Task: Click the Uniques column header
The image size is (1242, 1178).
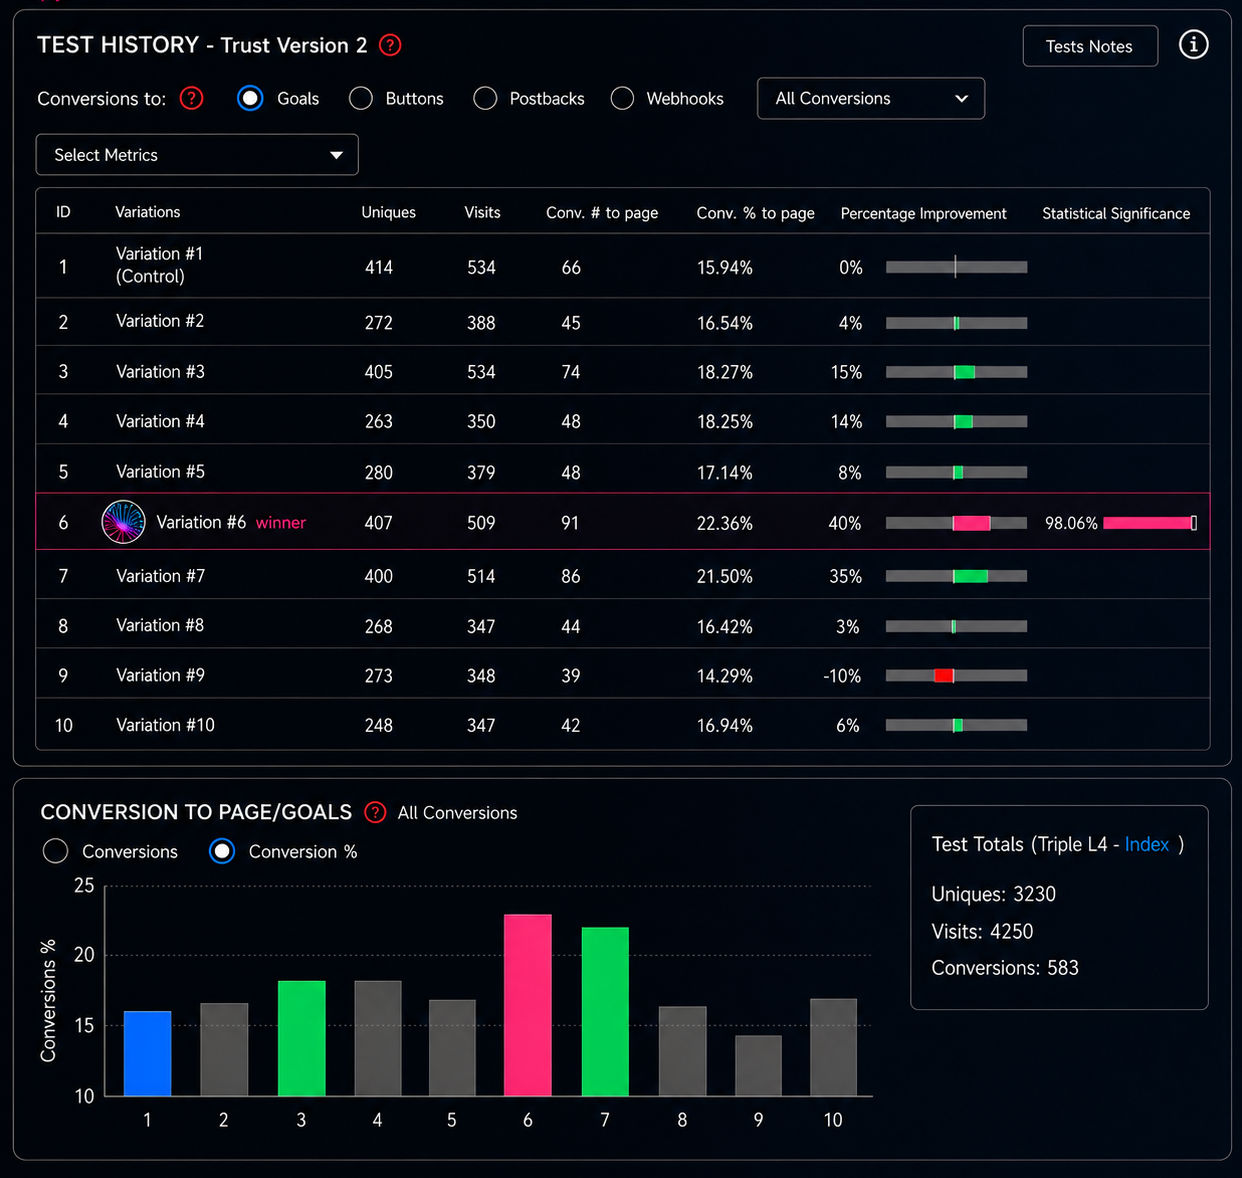Action: (x=388, y=212)
